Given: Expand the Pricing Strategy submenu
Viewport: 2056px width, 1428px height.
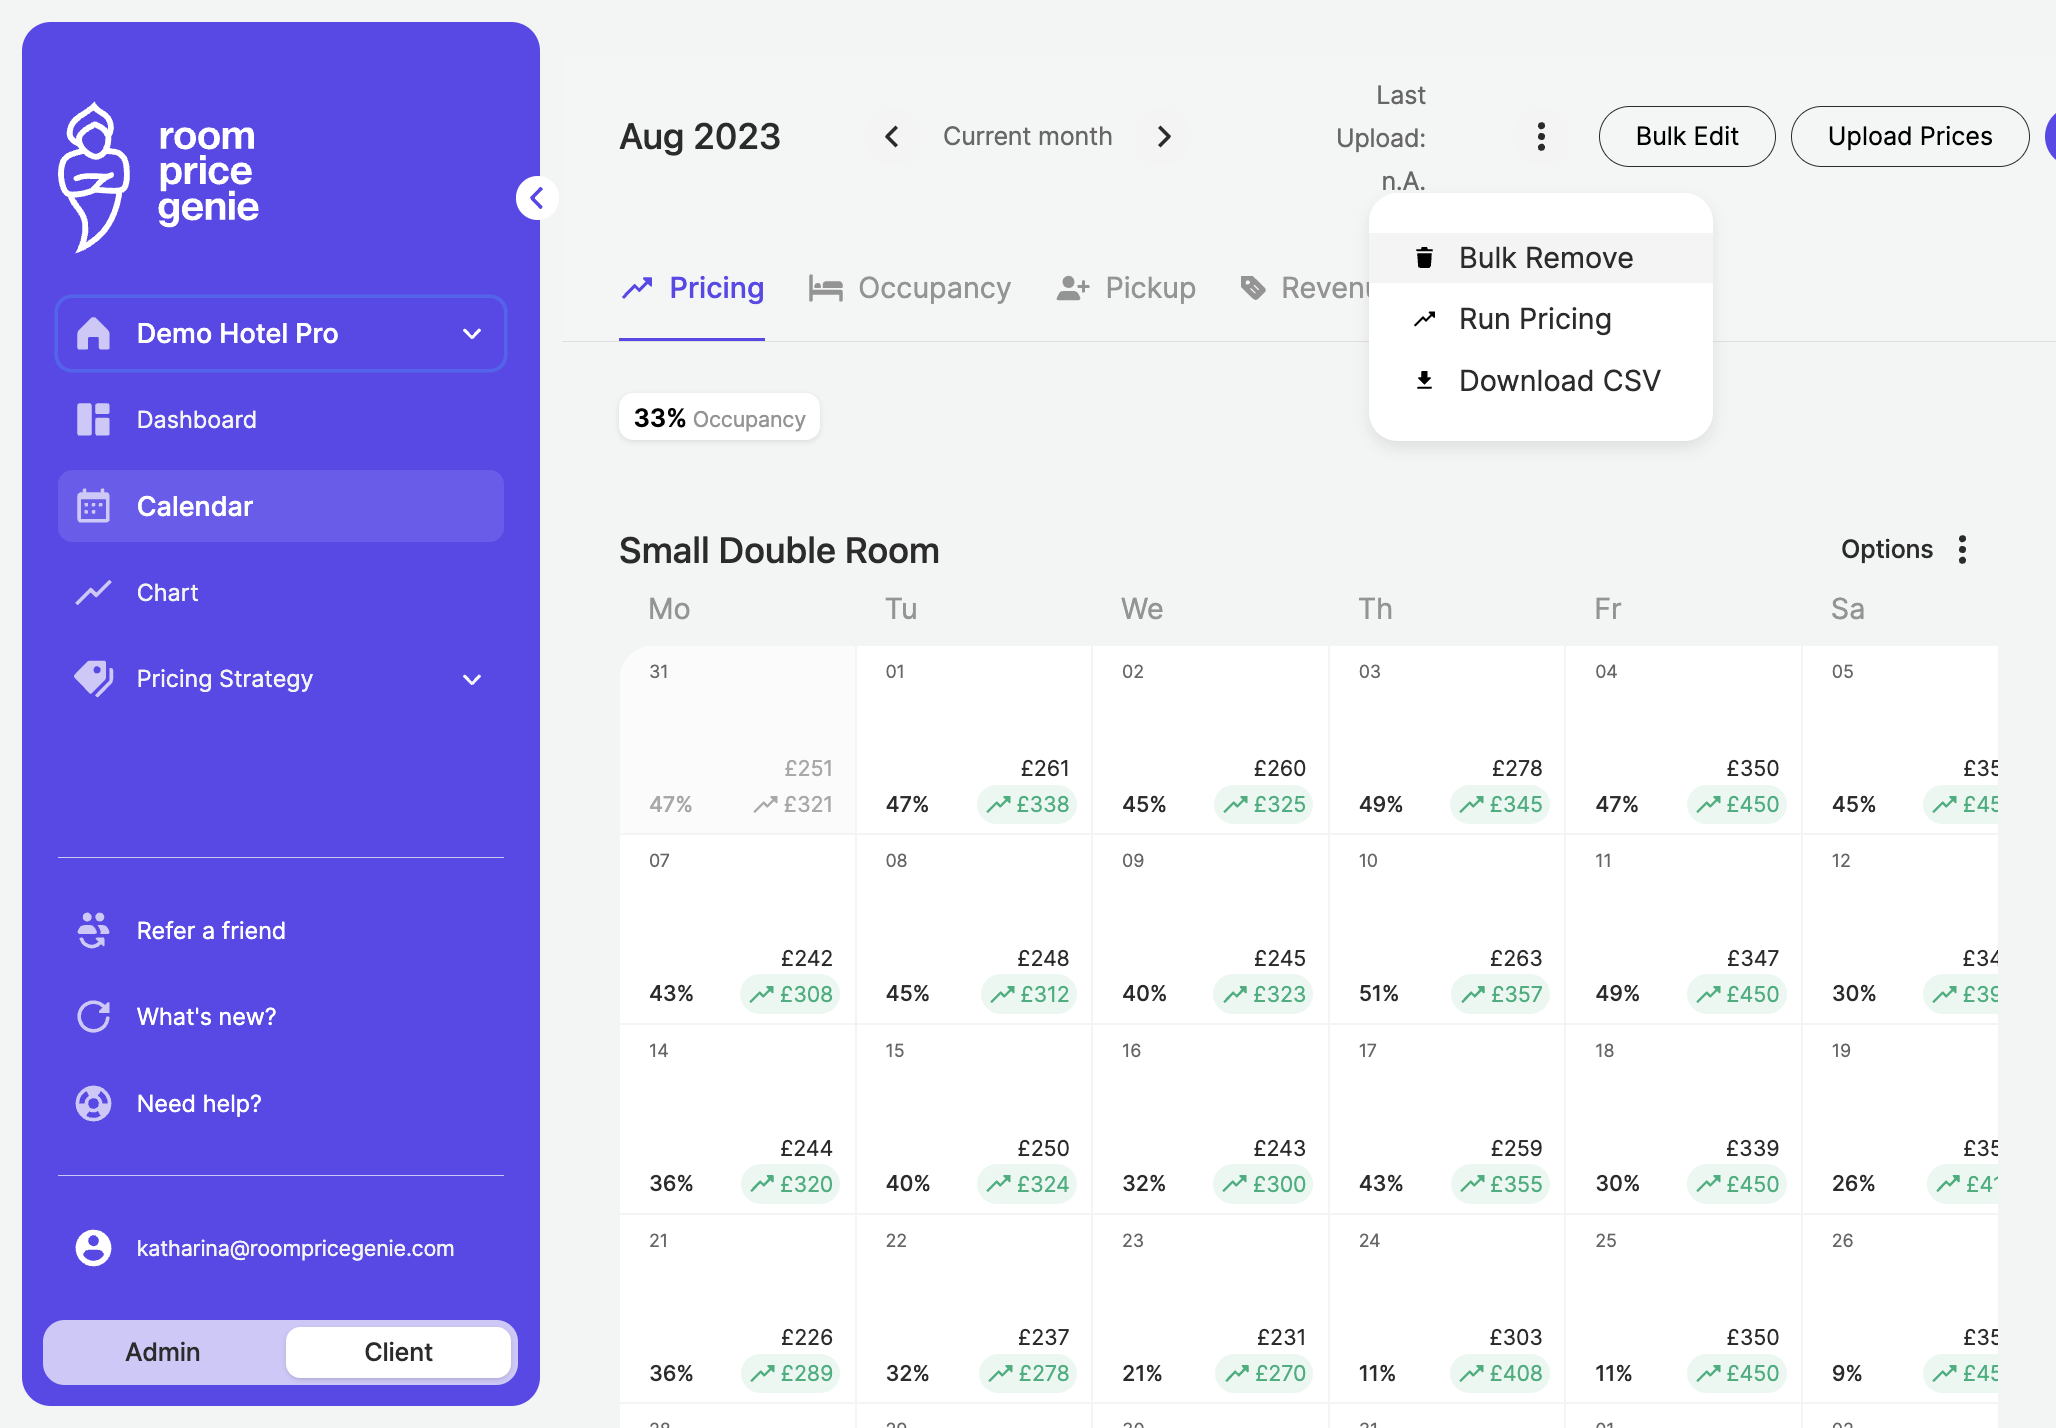Looking at the screenshot, I should coord(280,679).
